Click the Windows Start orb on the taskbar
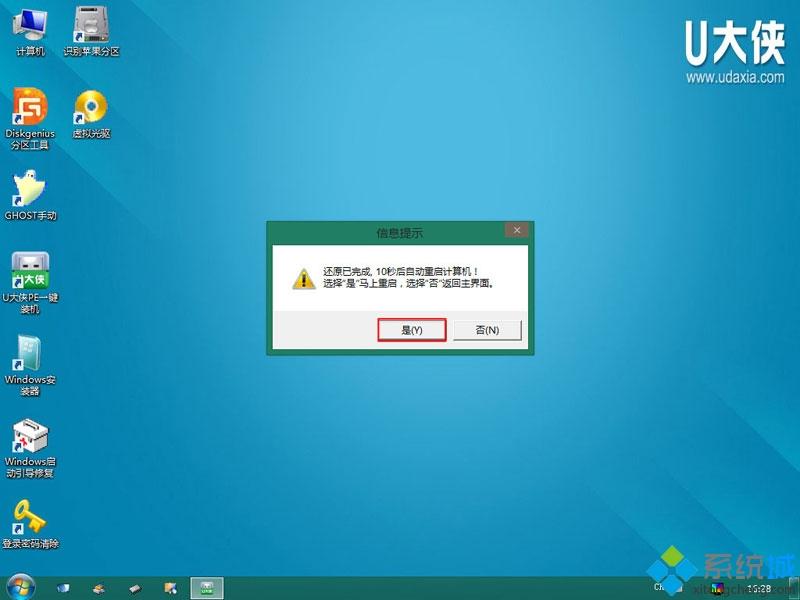The height and width of the screenshot is (600, 800). pyautogui.click(x=21, y=585)
